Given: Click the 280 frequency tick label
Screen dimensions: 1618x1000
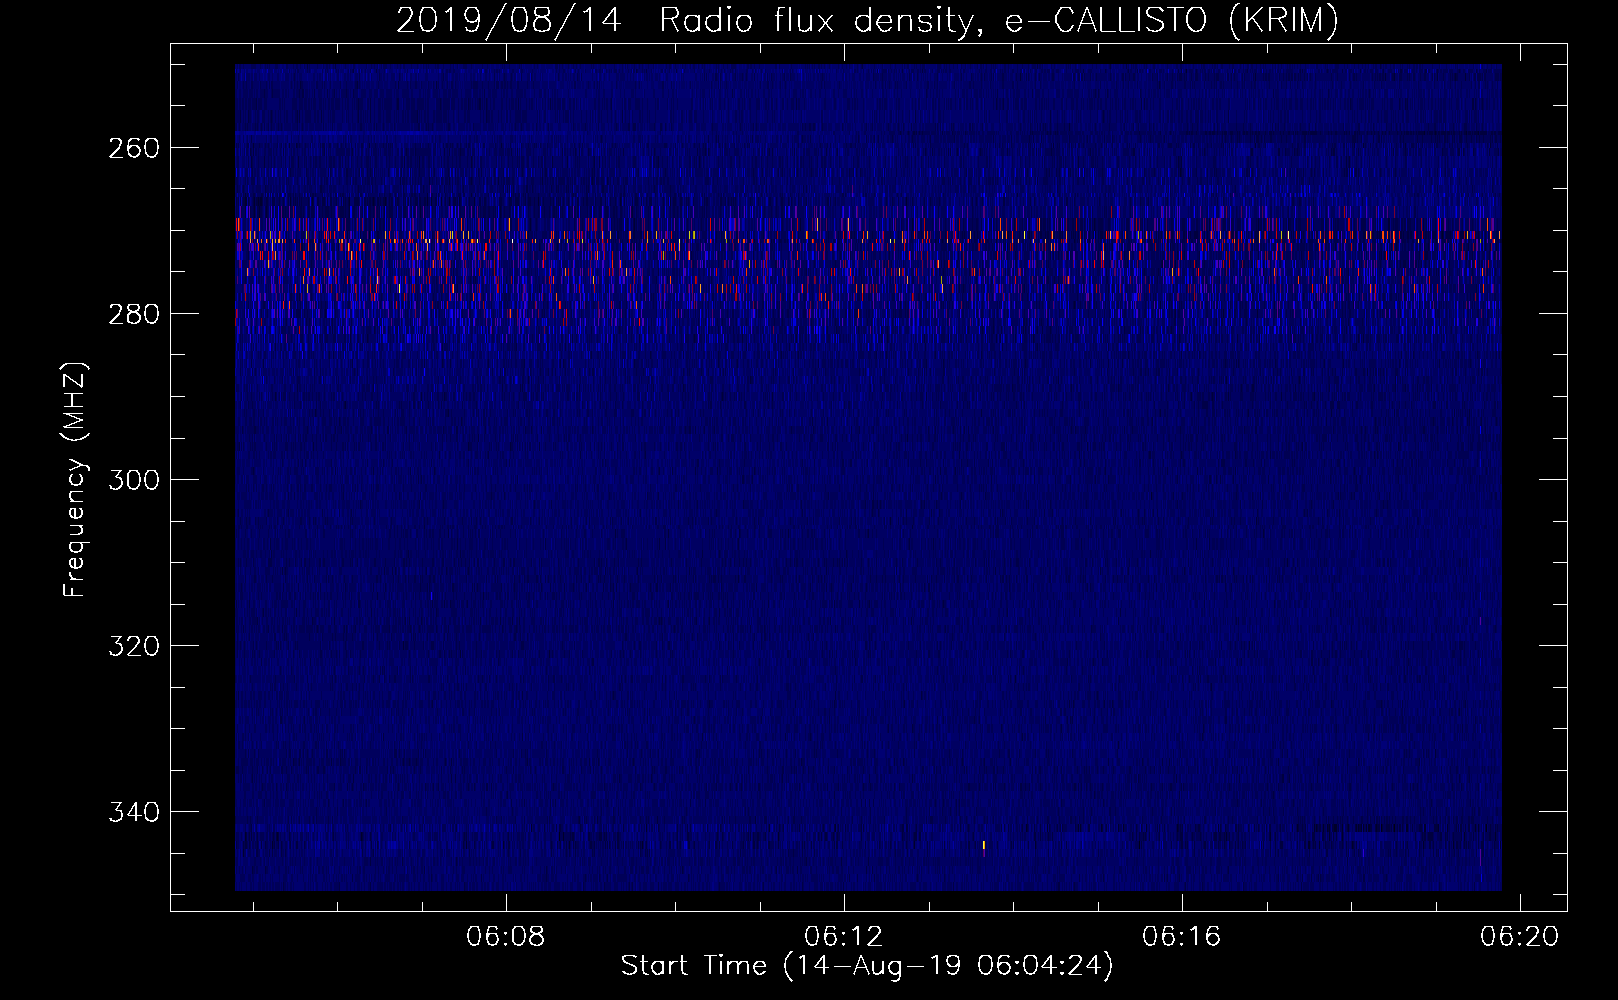Looking at the screenshot, I should click(x=133, y=314).
